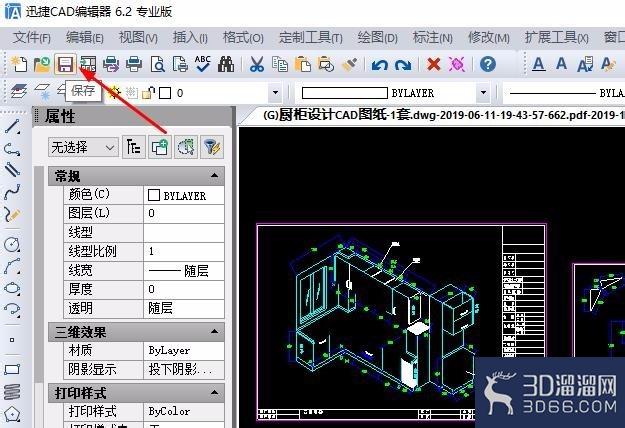Cut selection with the scissors icon
Screen dimensions: 625x428
[x=257, y=64]
